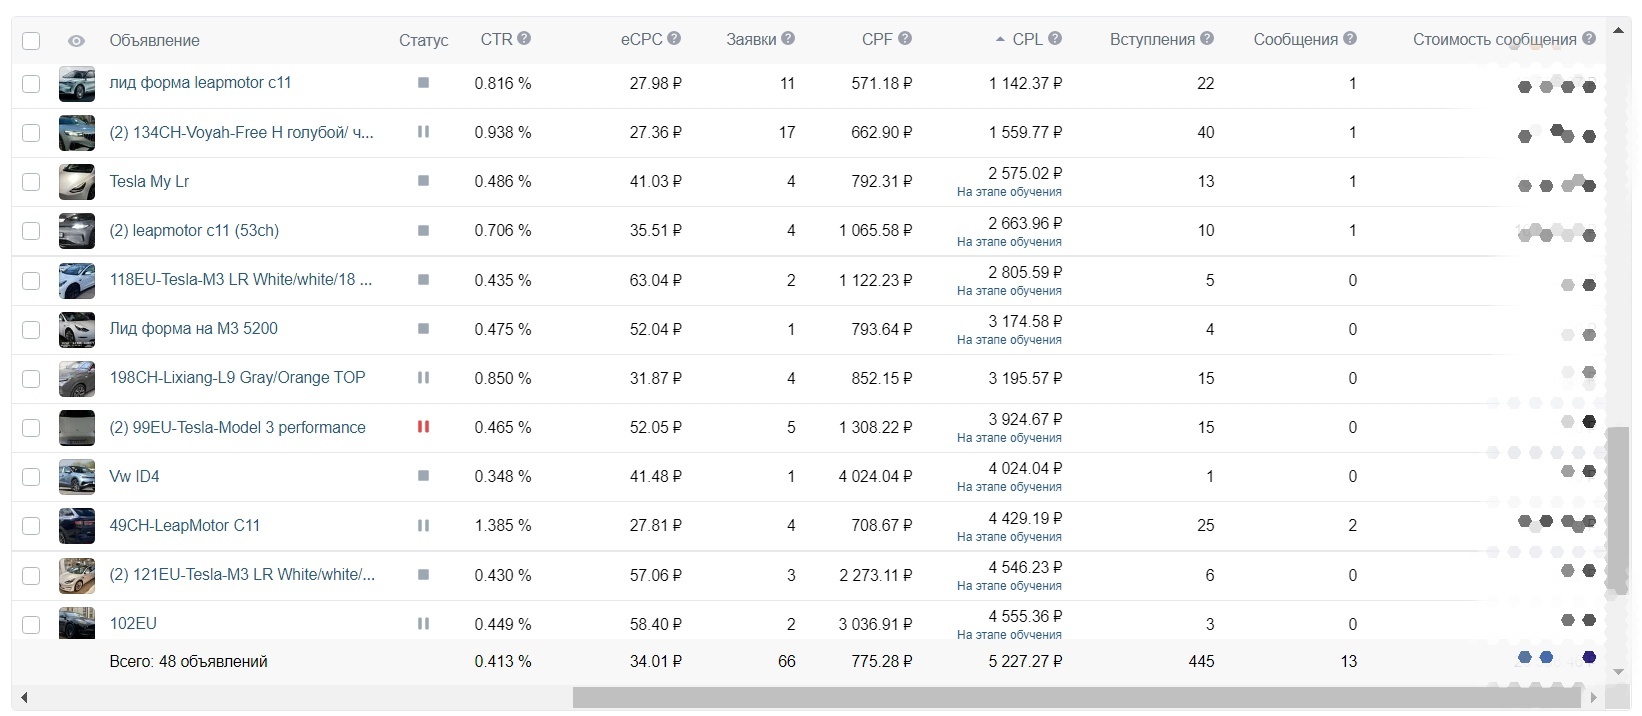
Task: Click the question mark icon next to CPF
Action: click(905, 39)
